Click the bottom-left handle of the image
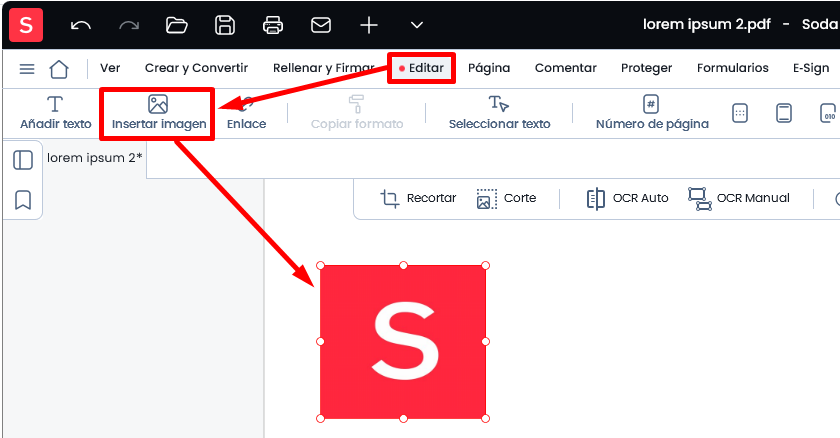Viewport: 840px width, 438px height. pos(320,419)
